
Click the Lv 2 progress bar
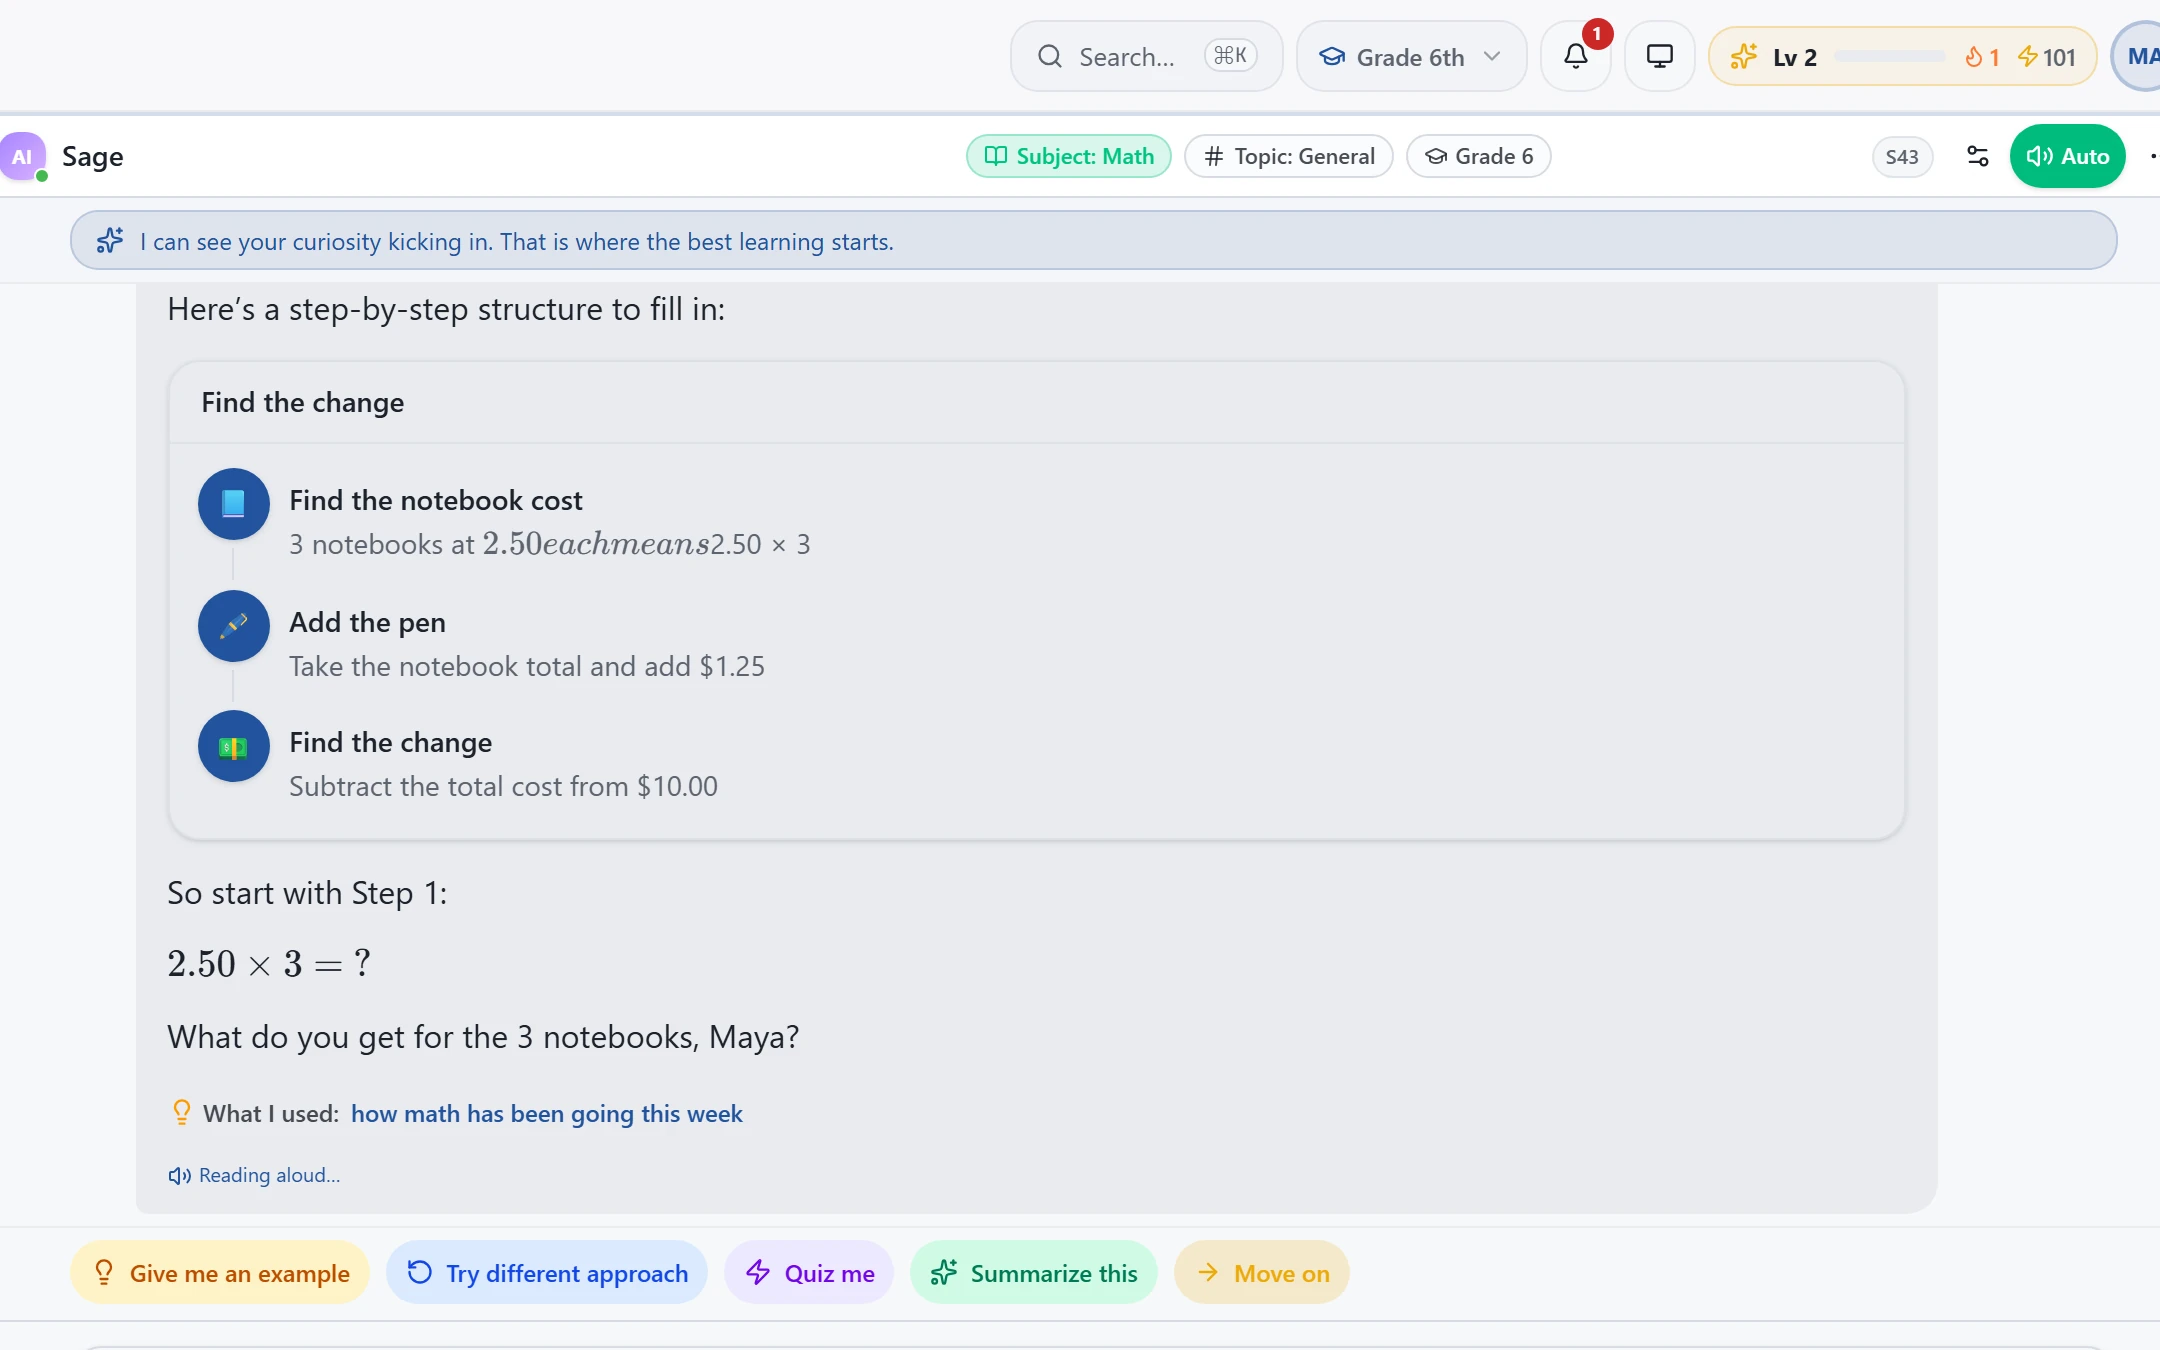tap(1889, 57)
